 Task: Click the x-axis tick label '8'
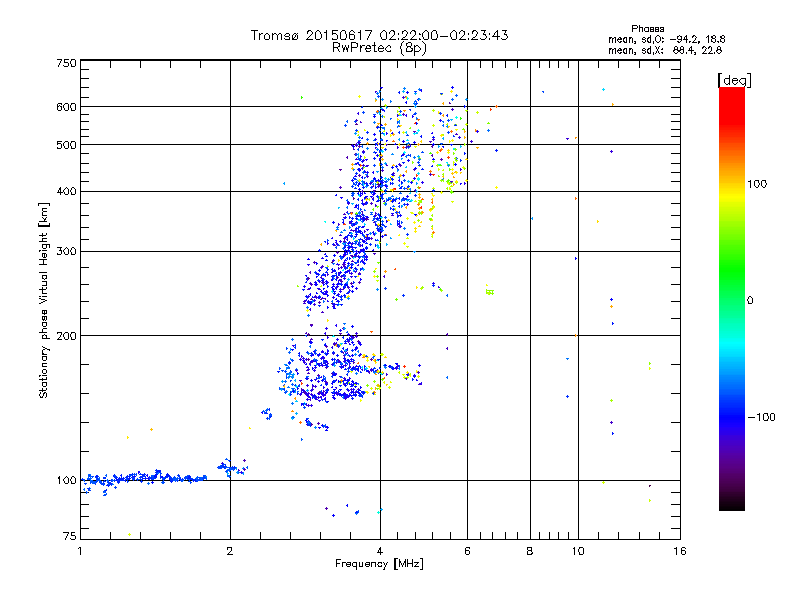[530, 551]
